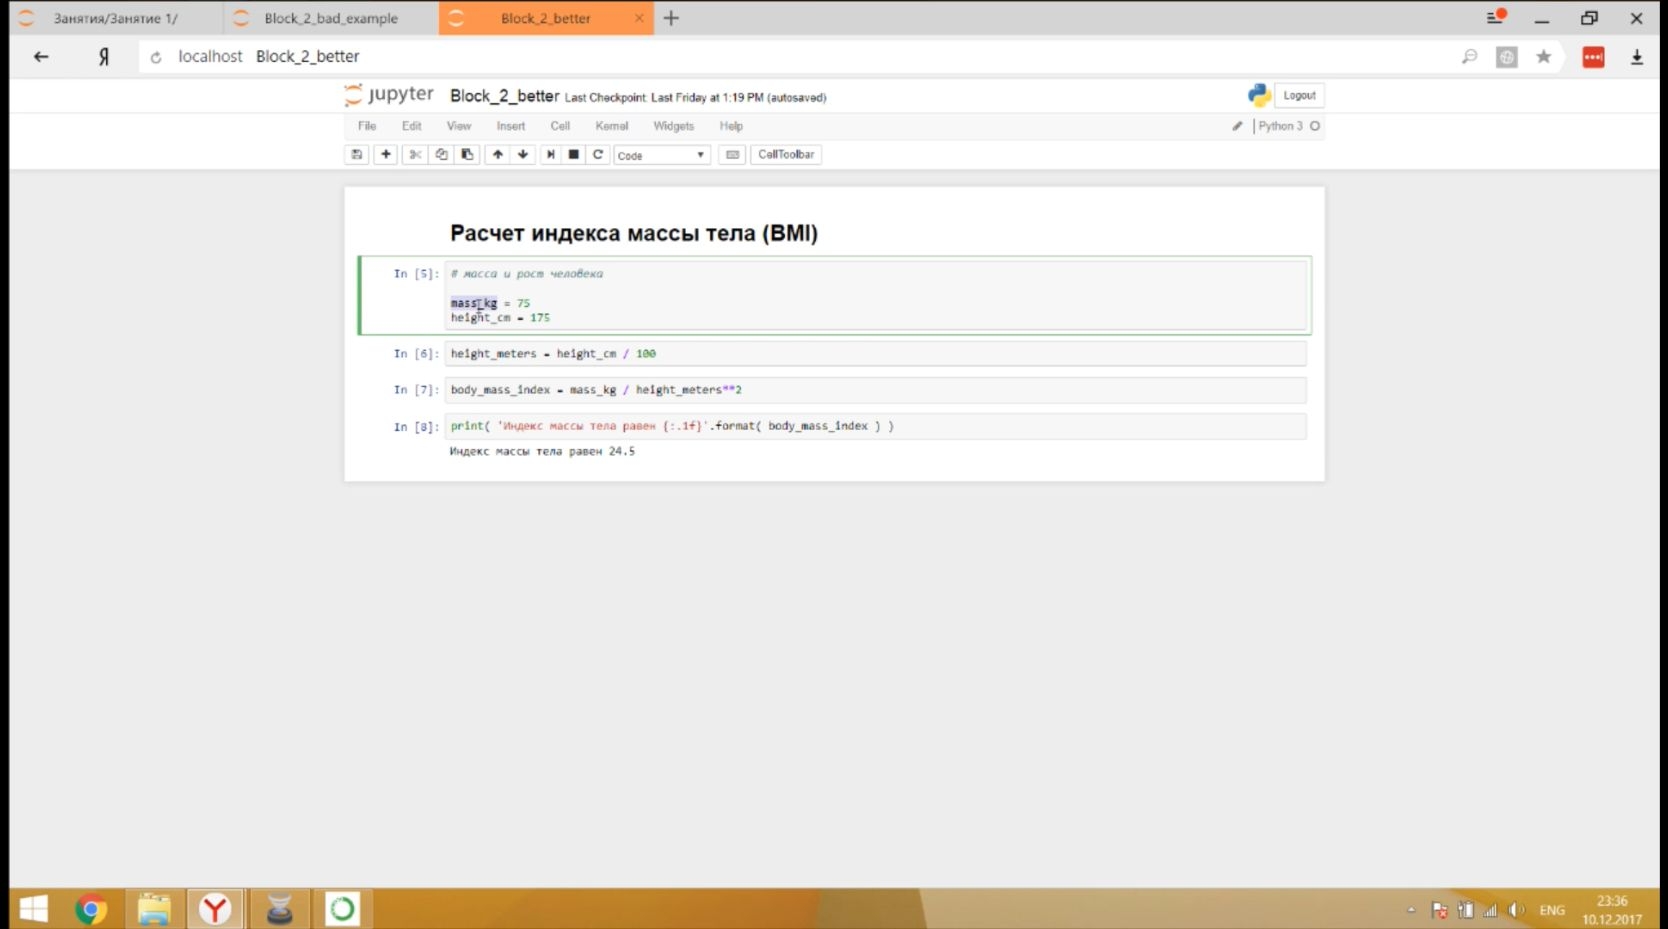Image resolution: width=1668 pixels, height=929 pixels.
Task: Click the CellToolbar button
Action: pyautogui.click(x=786, y=154)
